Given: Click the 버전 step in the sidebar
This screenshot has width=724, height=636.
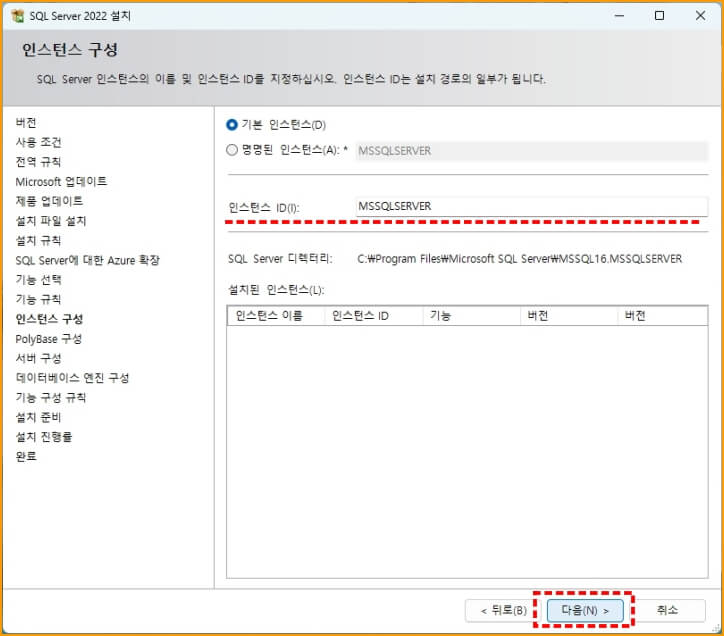Looking at the screenshot, I should pyautogui.click(x=26, y=123).
